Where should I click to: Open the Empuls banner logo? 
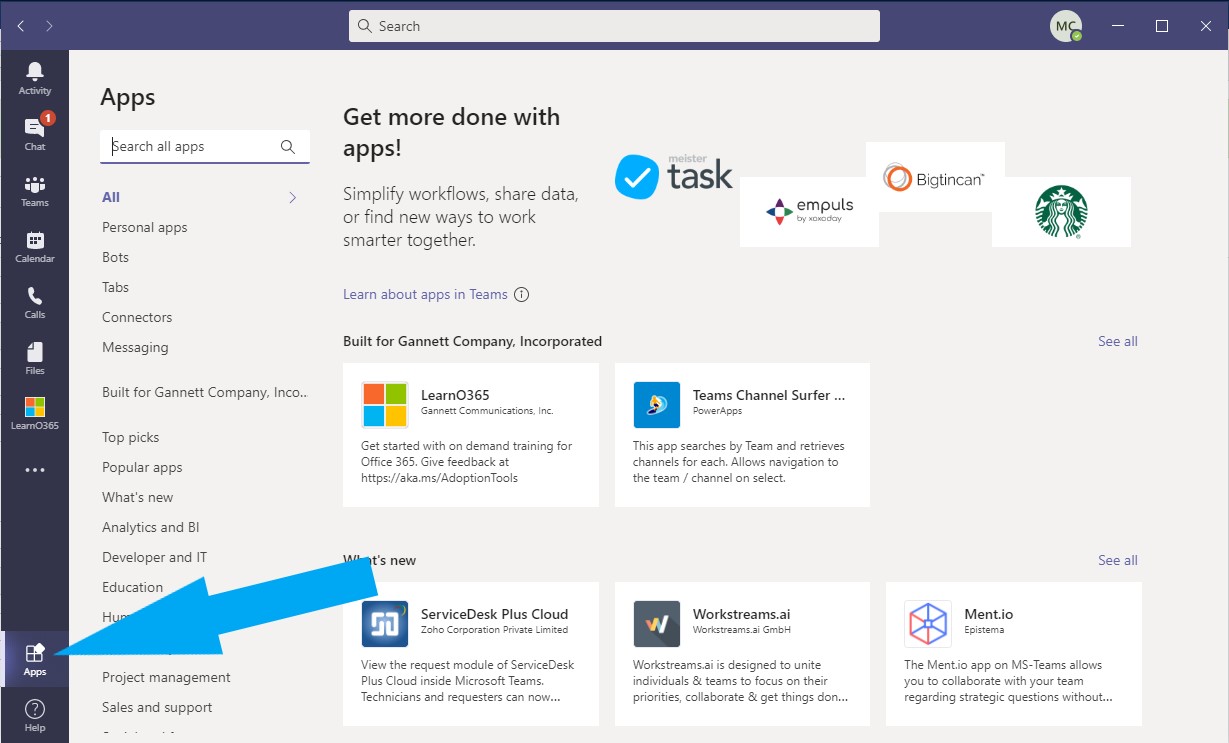pyautogui.click(x=809, y=212)
